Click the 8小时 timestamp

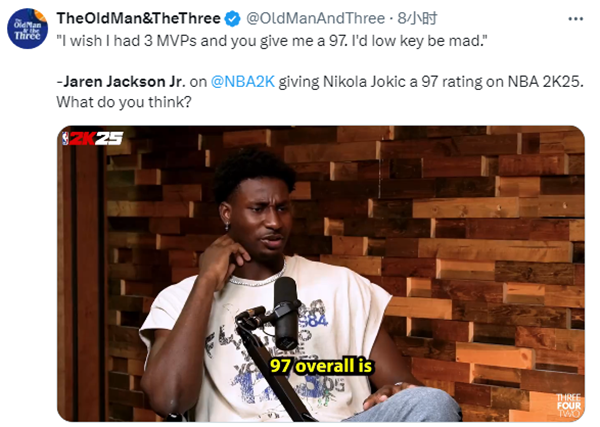coord(417,18)
